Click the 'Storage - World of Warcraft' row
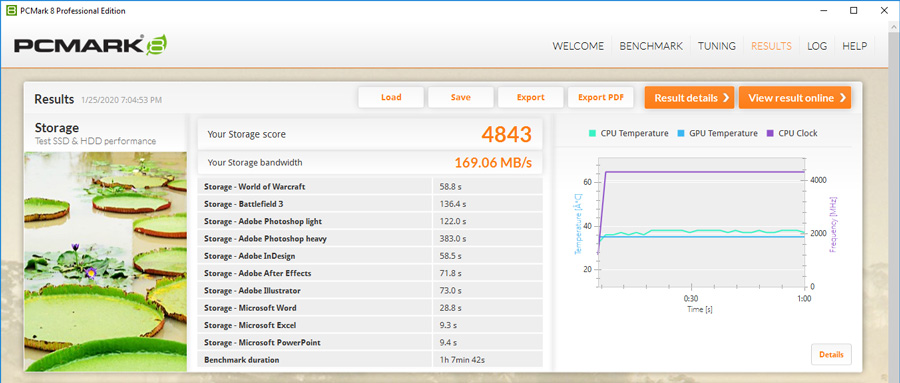 pyautogui.click(x=370, y=187)
